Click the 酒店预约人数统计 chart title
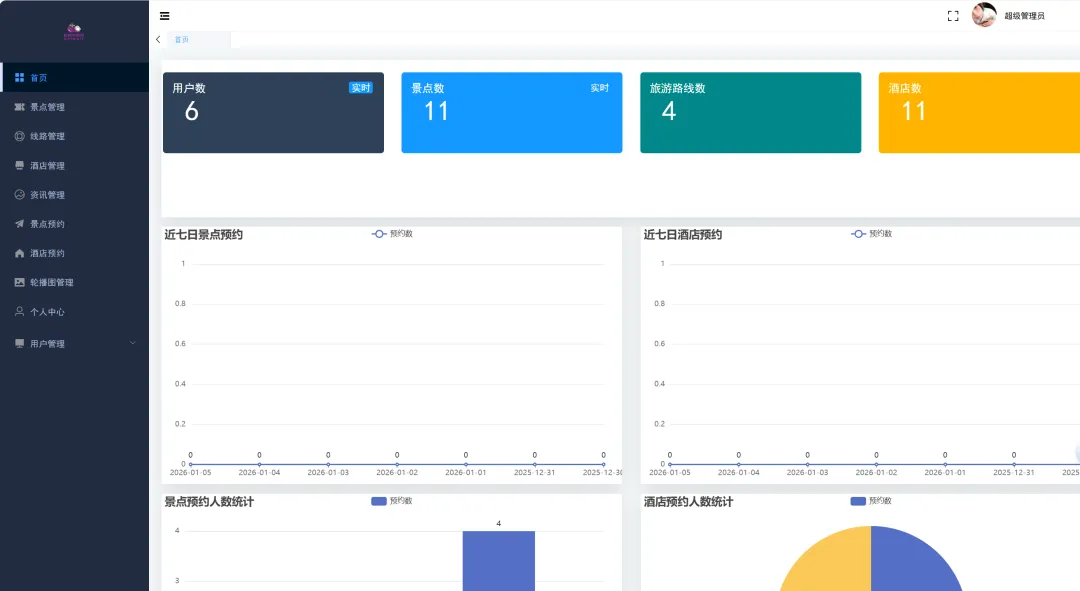Image resolution: width=1080 pixels, height=591 pixels. point(688,502)
